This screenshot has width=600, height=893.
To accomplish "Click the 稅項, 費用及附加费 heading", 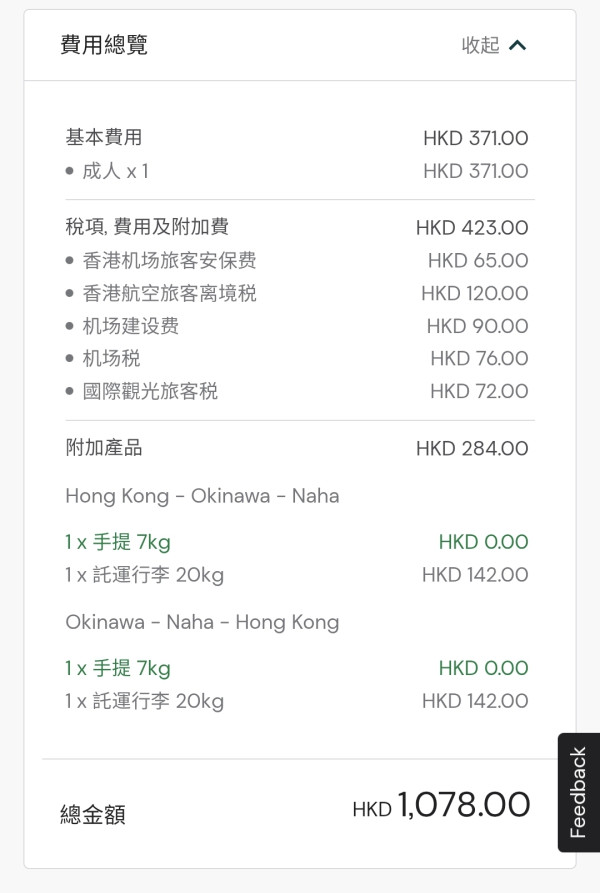I will pos(146,227).
